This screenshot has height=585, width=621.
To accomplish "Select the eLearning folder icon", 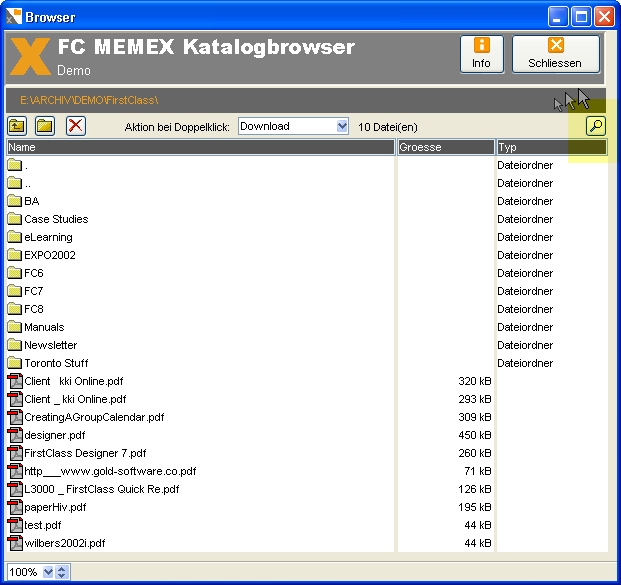I will [x=15, y=237].
